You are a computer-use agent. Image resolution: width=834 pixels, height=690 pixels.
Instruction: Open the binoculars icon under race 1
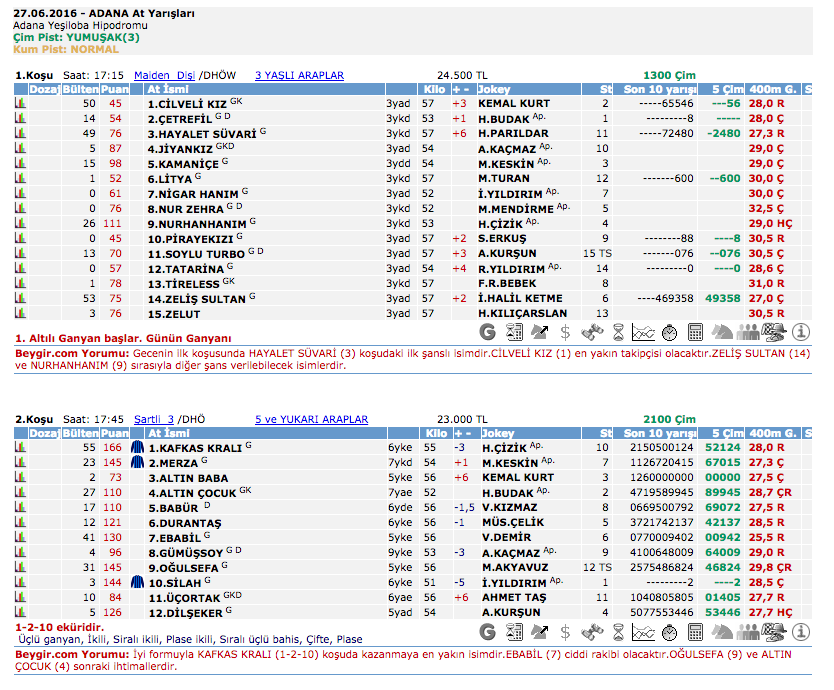(x=593, y=331)
